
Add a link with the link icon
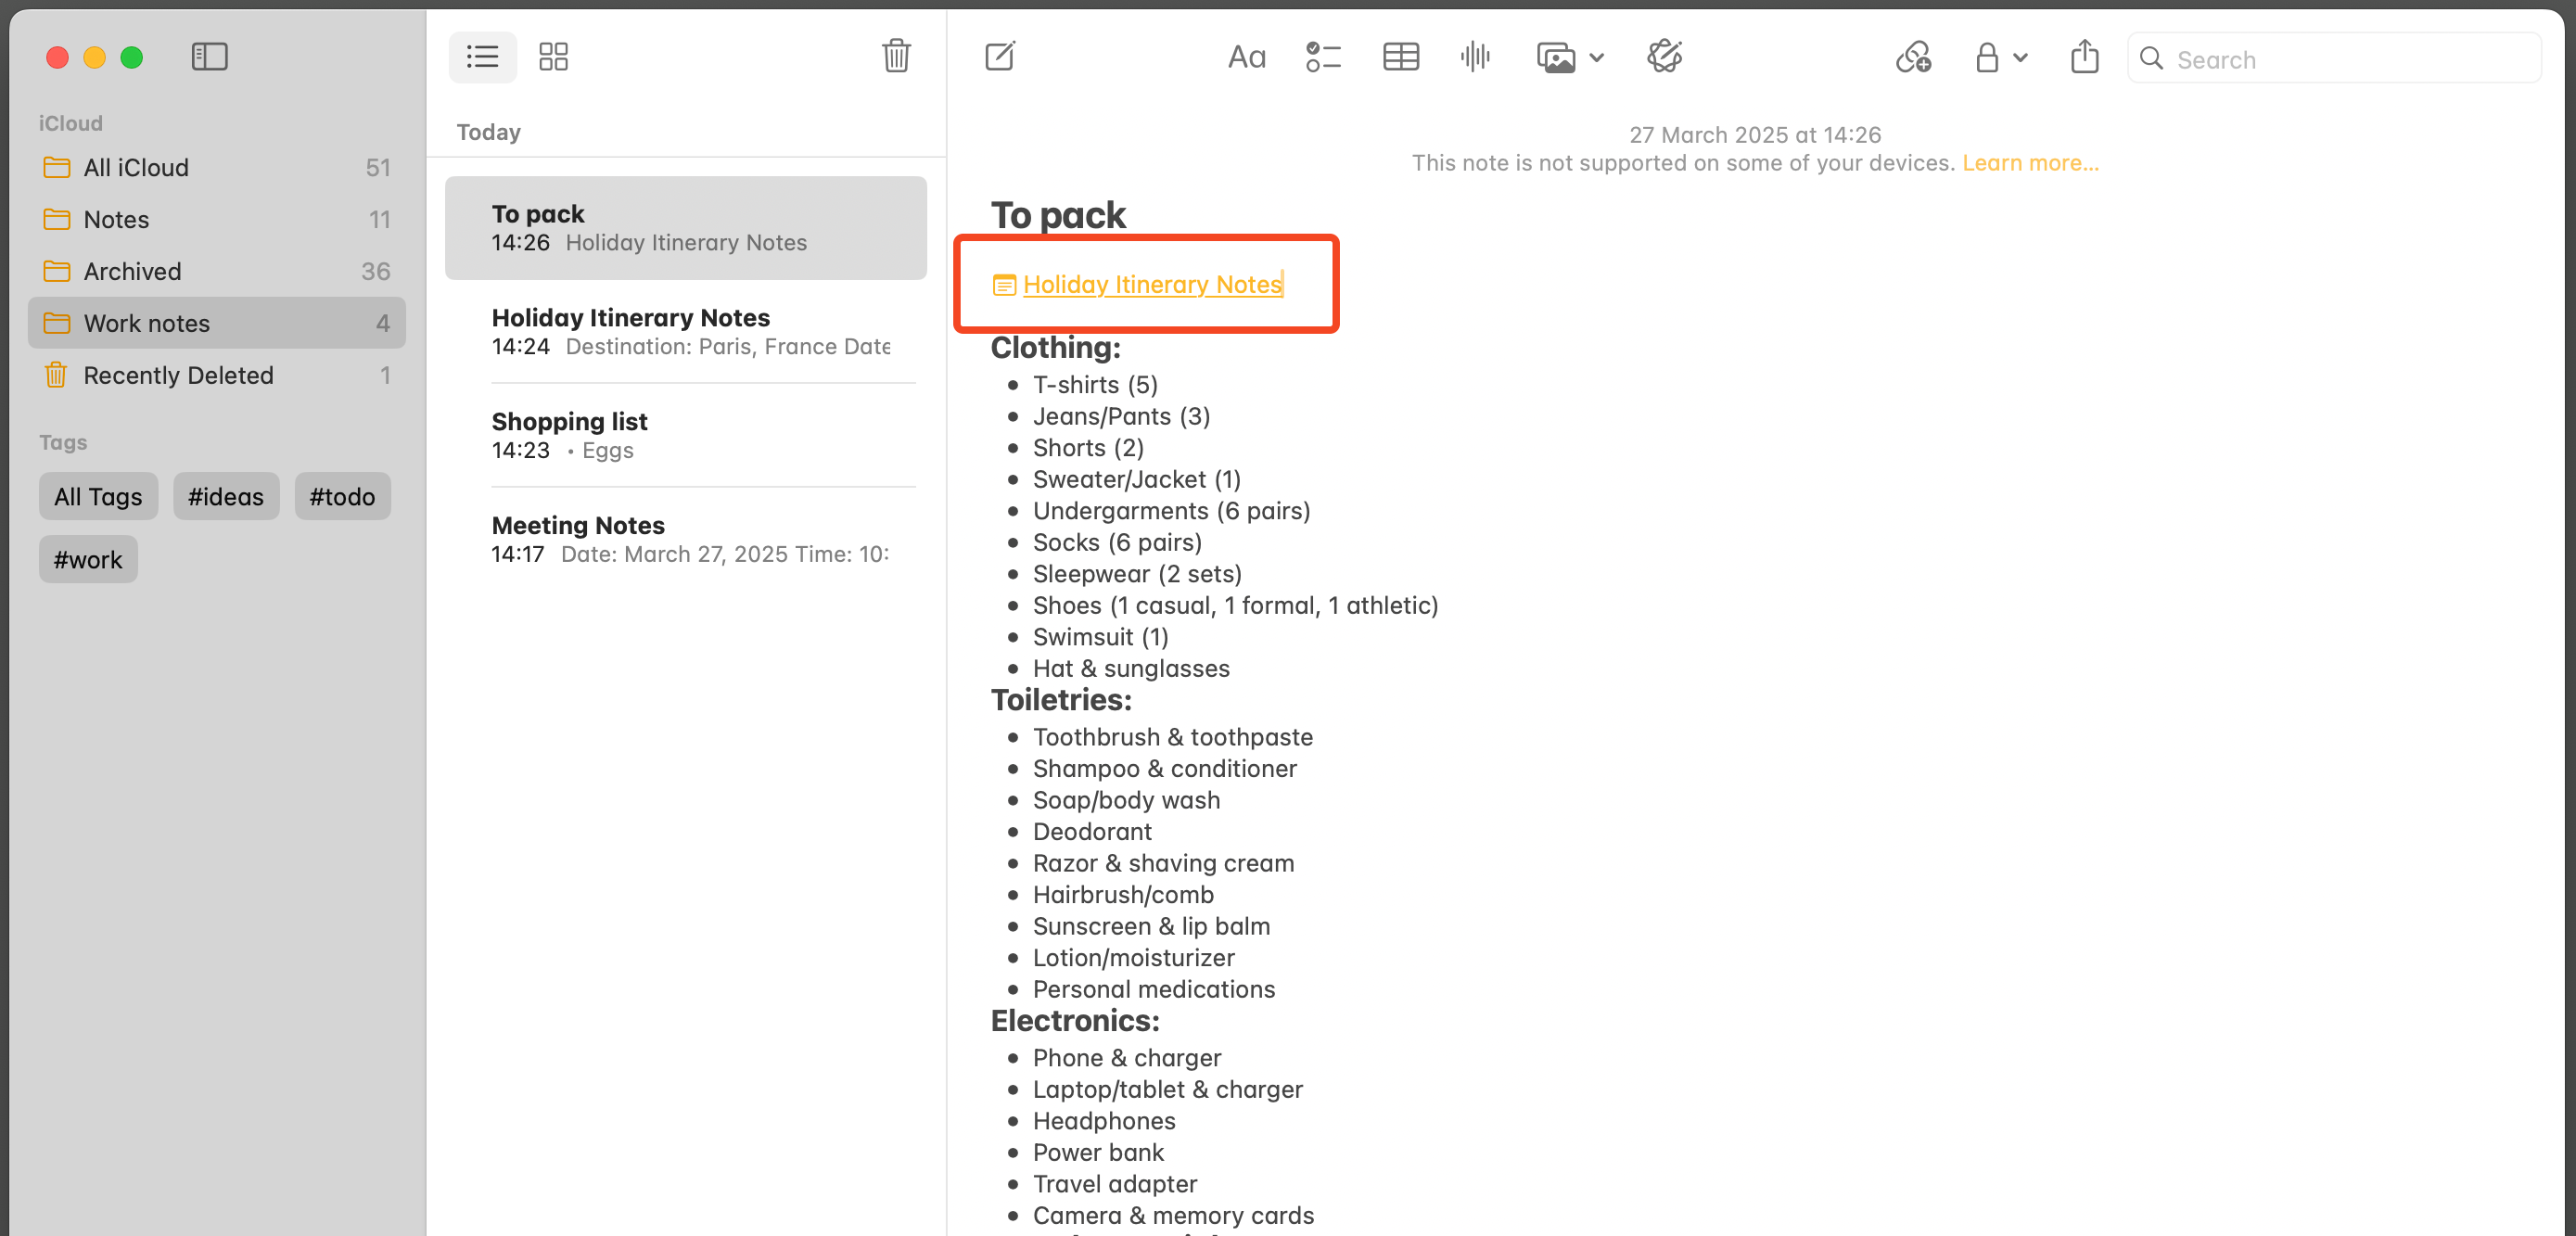pos(1912,57)
